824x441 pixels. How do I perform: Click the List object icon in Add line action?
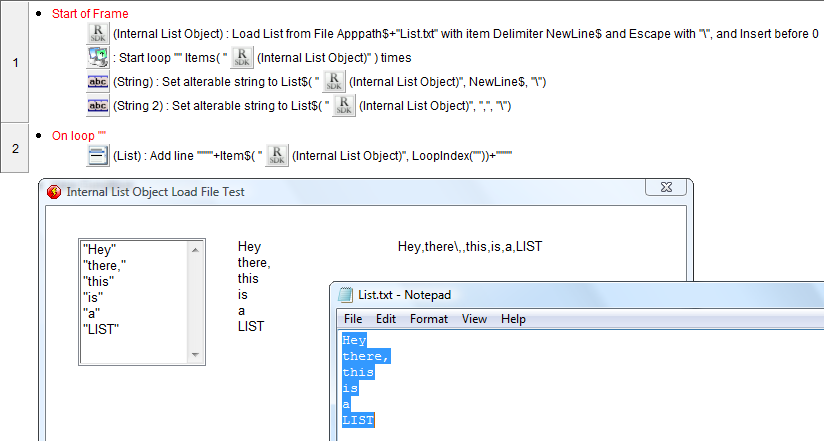click(98, 154)
